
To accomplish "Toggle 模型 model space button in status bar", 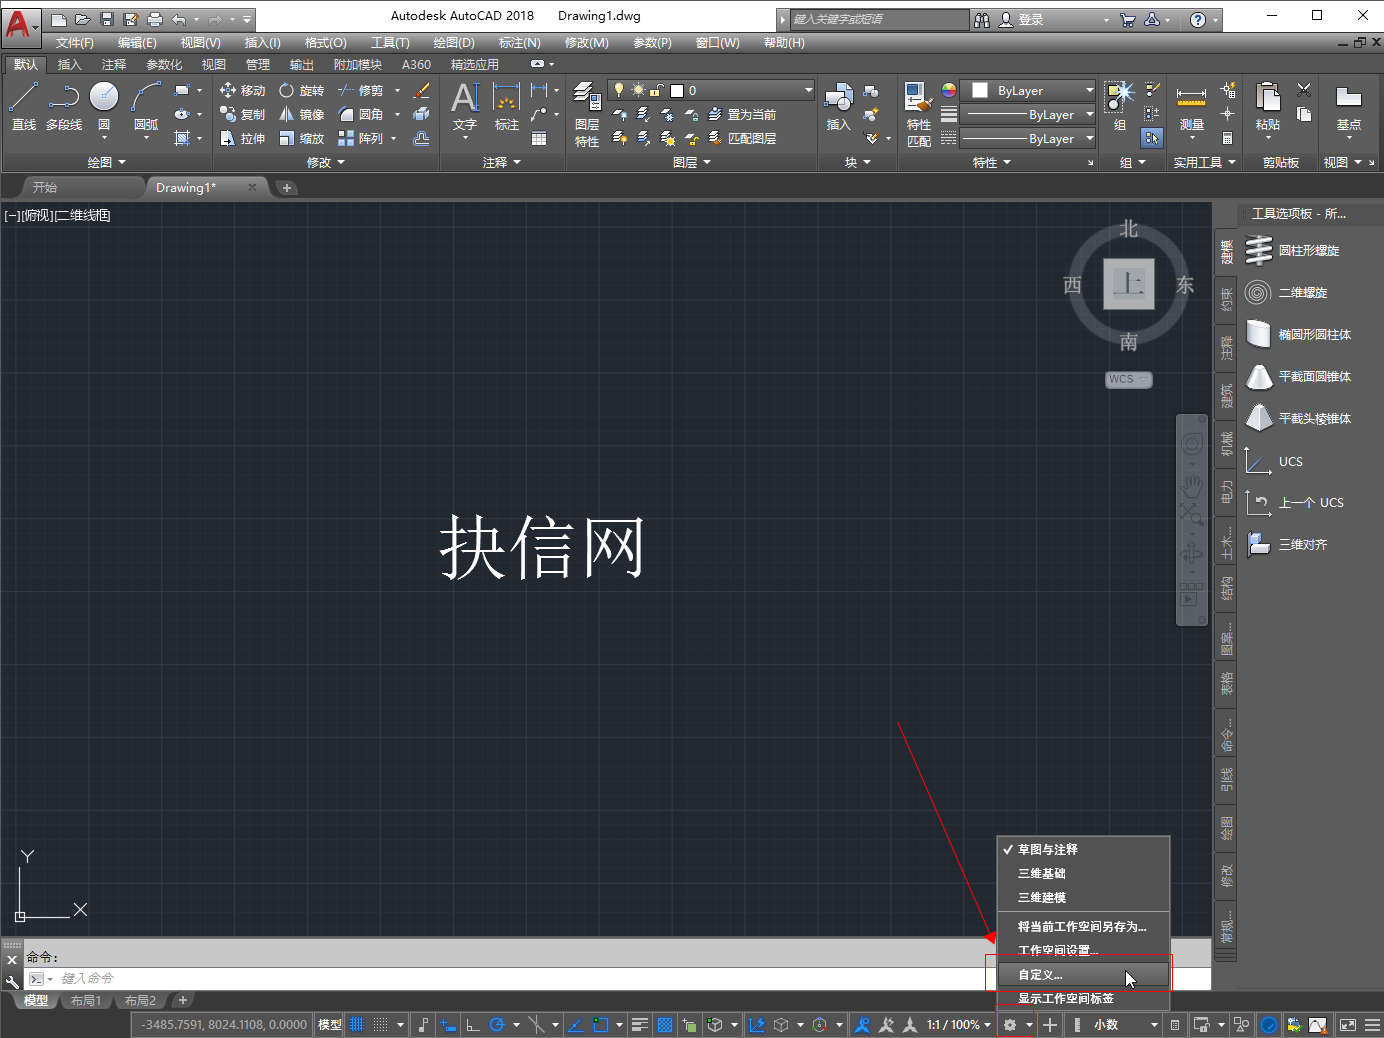I will click(329, 1025).
